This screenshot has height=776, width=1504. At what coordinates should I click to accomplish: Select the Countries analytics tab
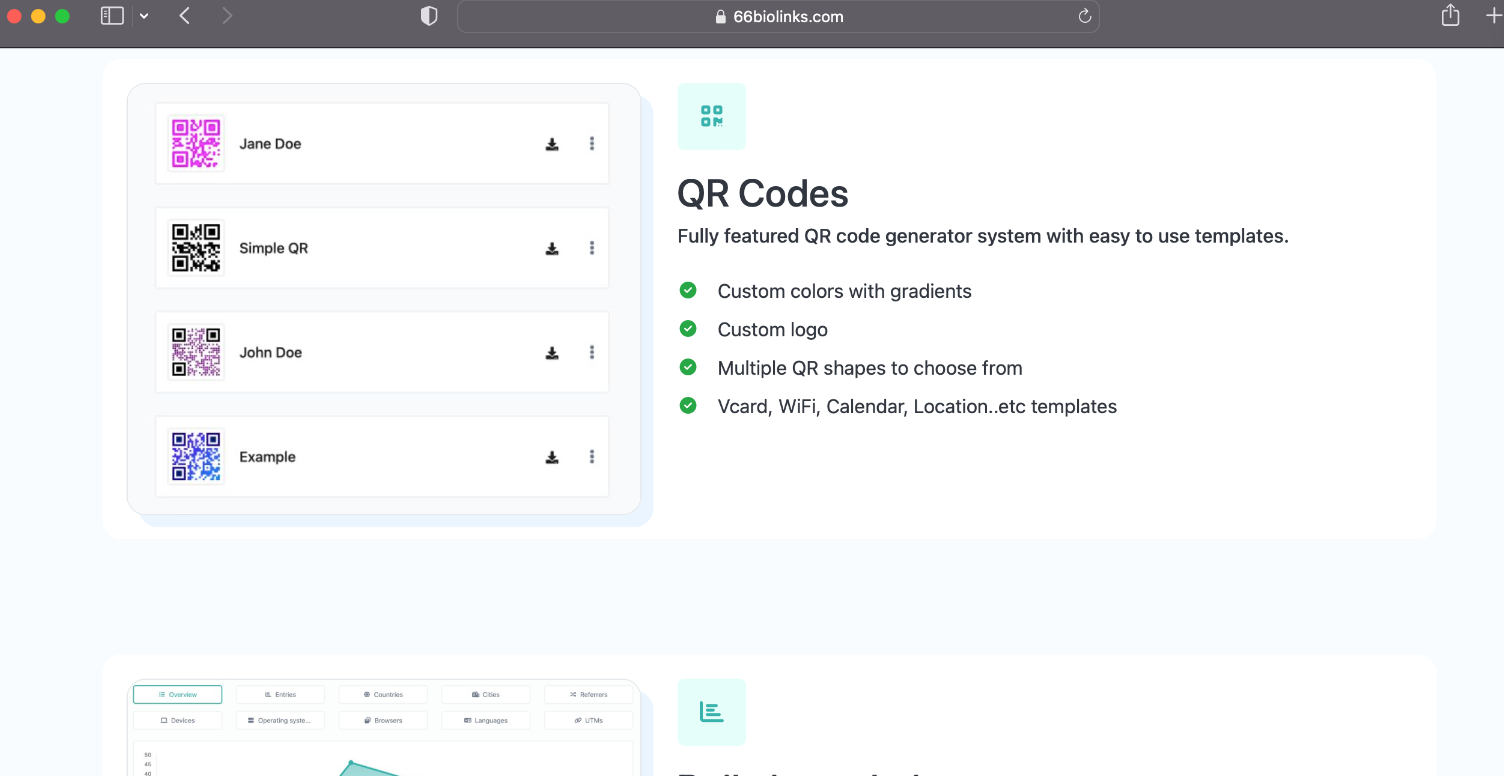383,694
